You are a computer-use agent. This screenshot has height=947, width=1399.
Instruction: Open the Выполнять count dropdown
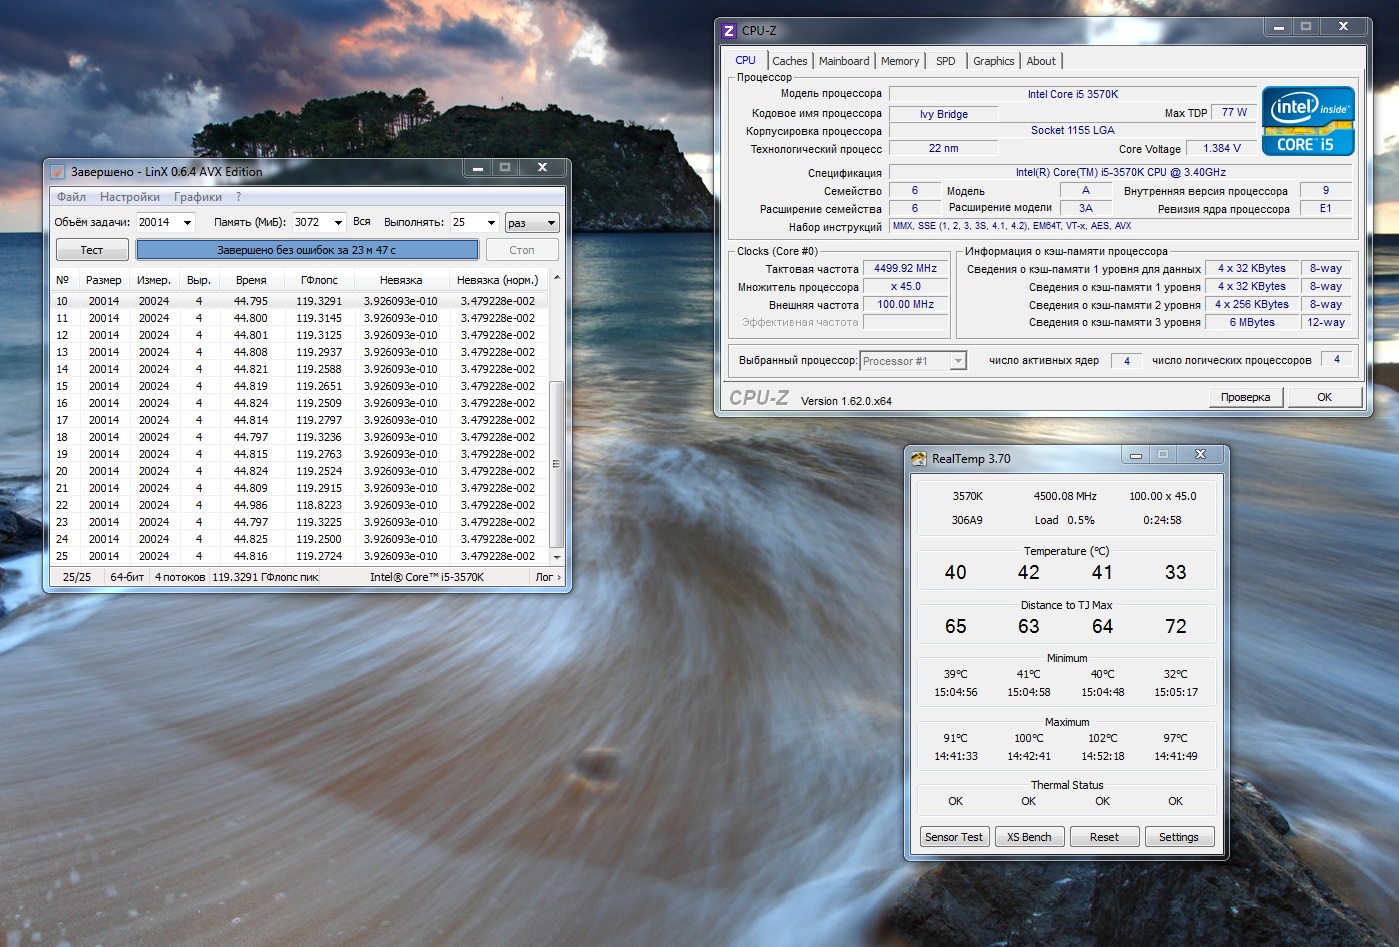point(490,223)
